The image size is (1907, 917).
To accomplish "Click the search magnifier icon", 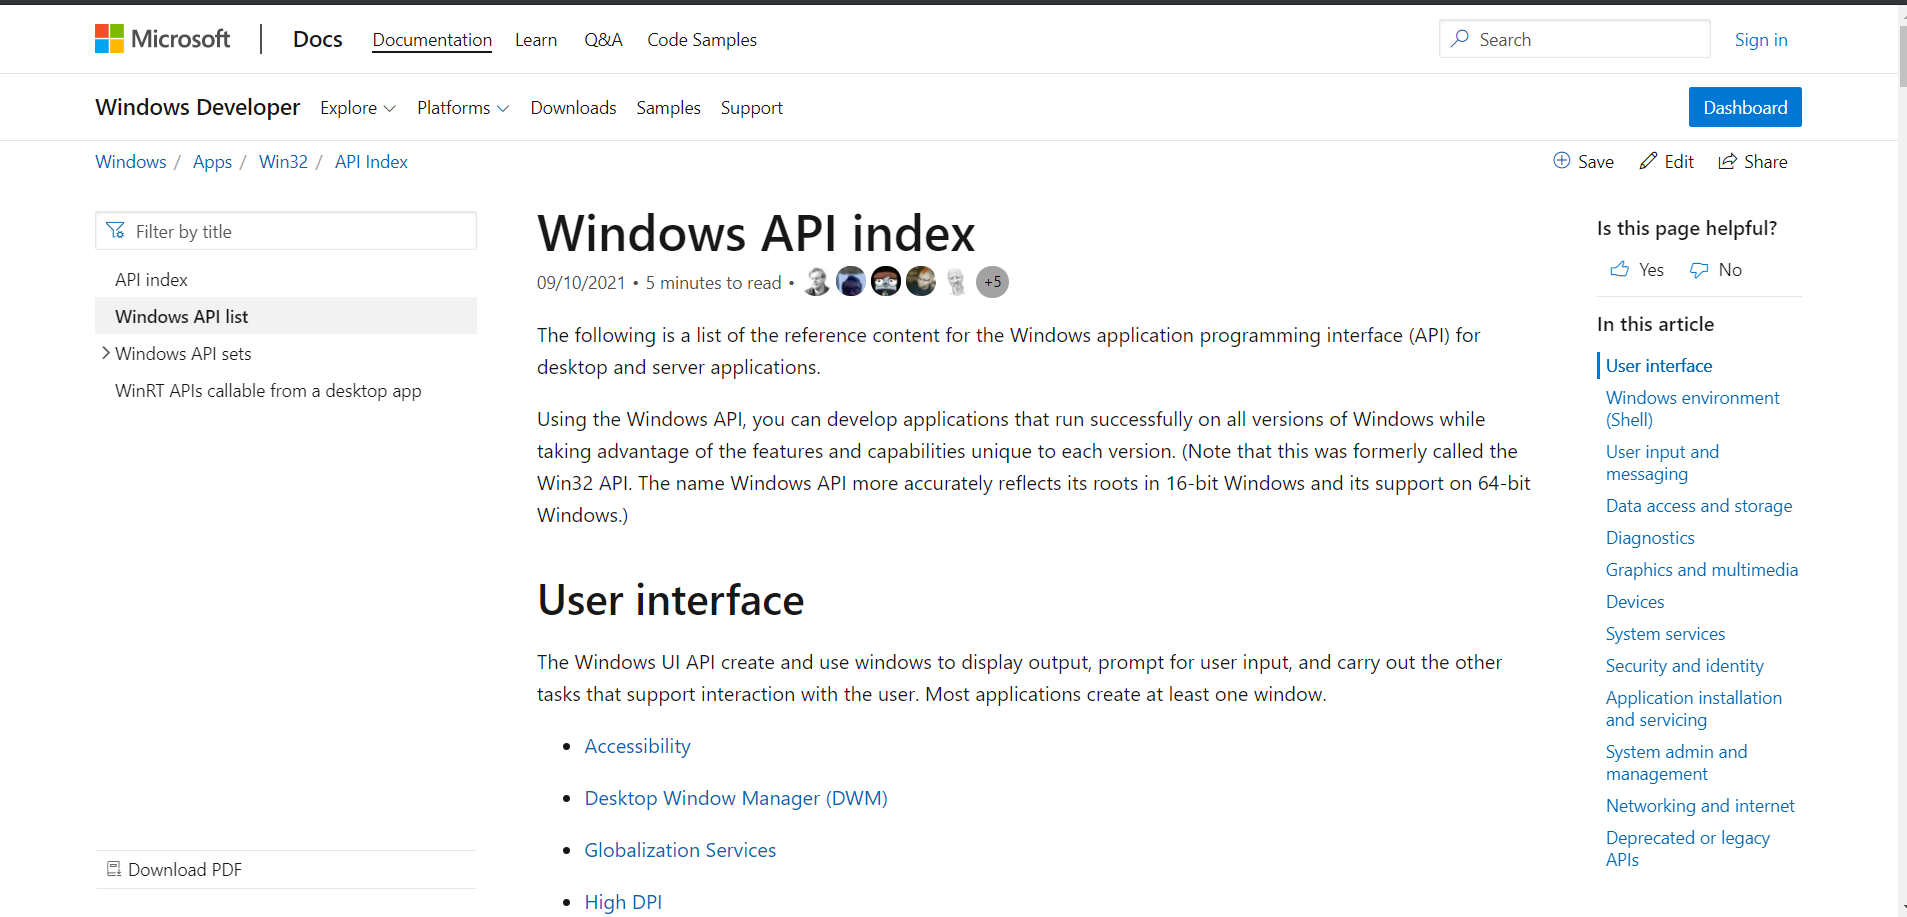I will [x=1461, y=39].
